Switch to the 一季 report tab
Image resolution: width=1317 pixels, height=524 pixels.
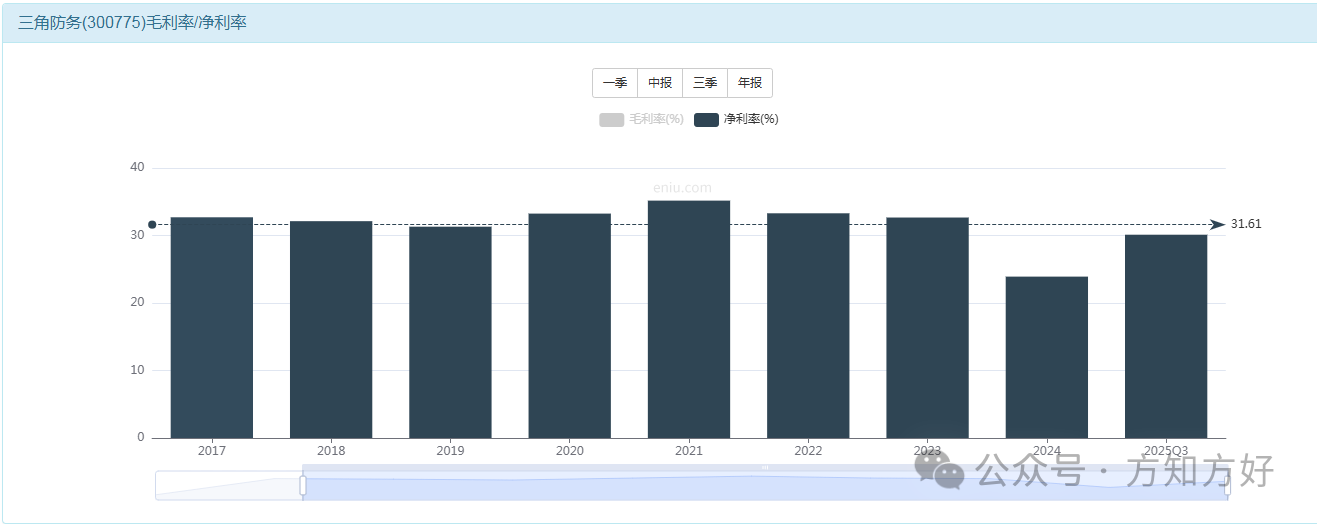click(x=615, y=83)
